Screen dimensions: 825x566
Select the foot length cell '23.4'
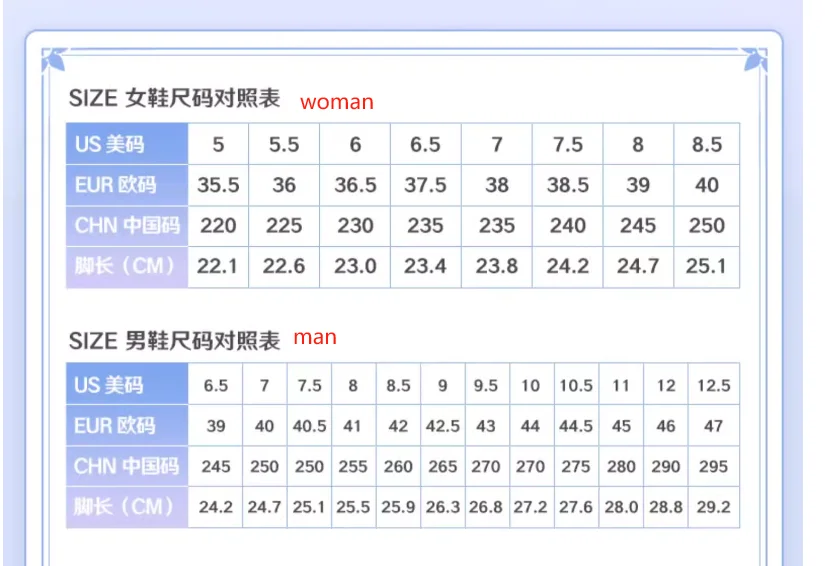426,267
